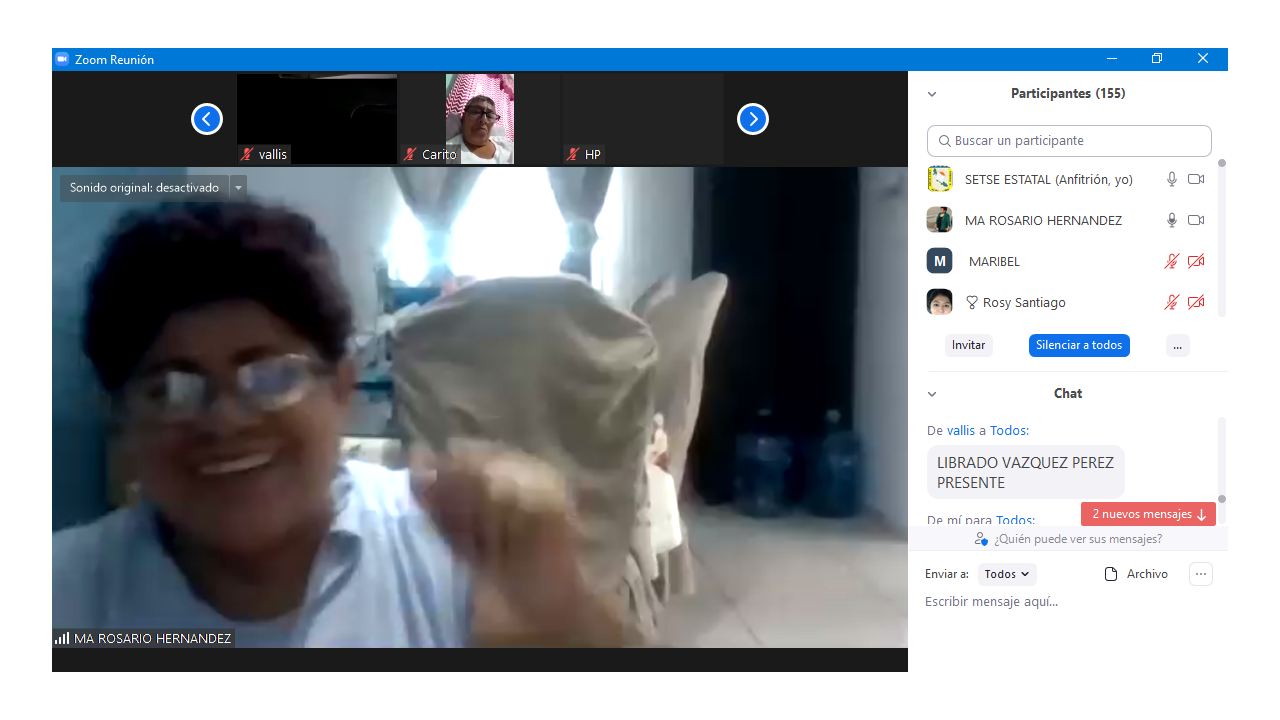Open the Enviar a Todos dropdown
The image size is (1280, 720).
click(x=1007, y=574)
